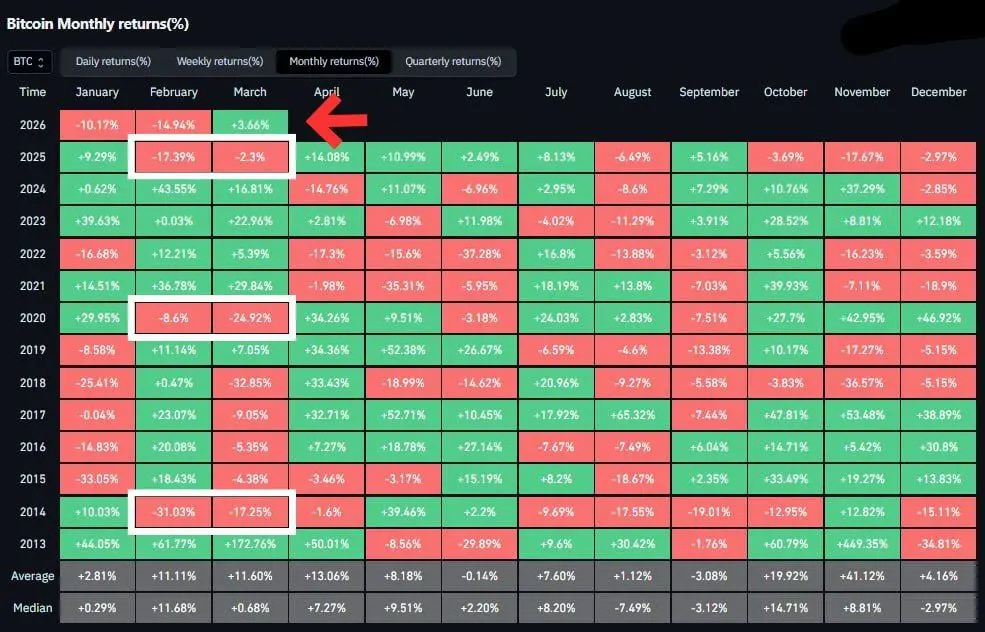Click the 2025 February cell -17.39%

(x=174, y=157)
